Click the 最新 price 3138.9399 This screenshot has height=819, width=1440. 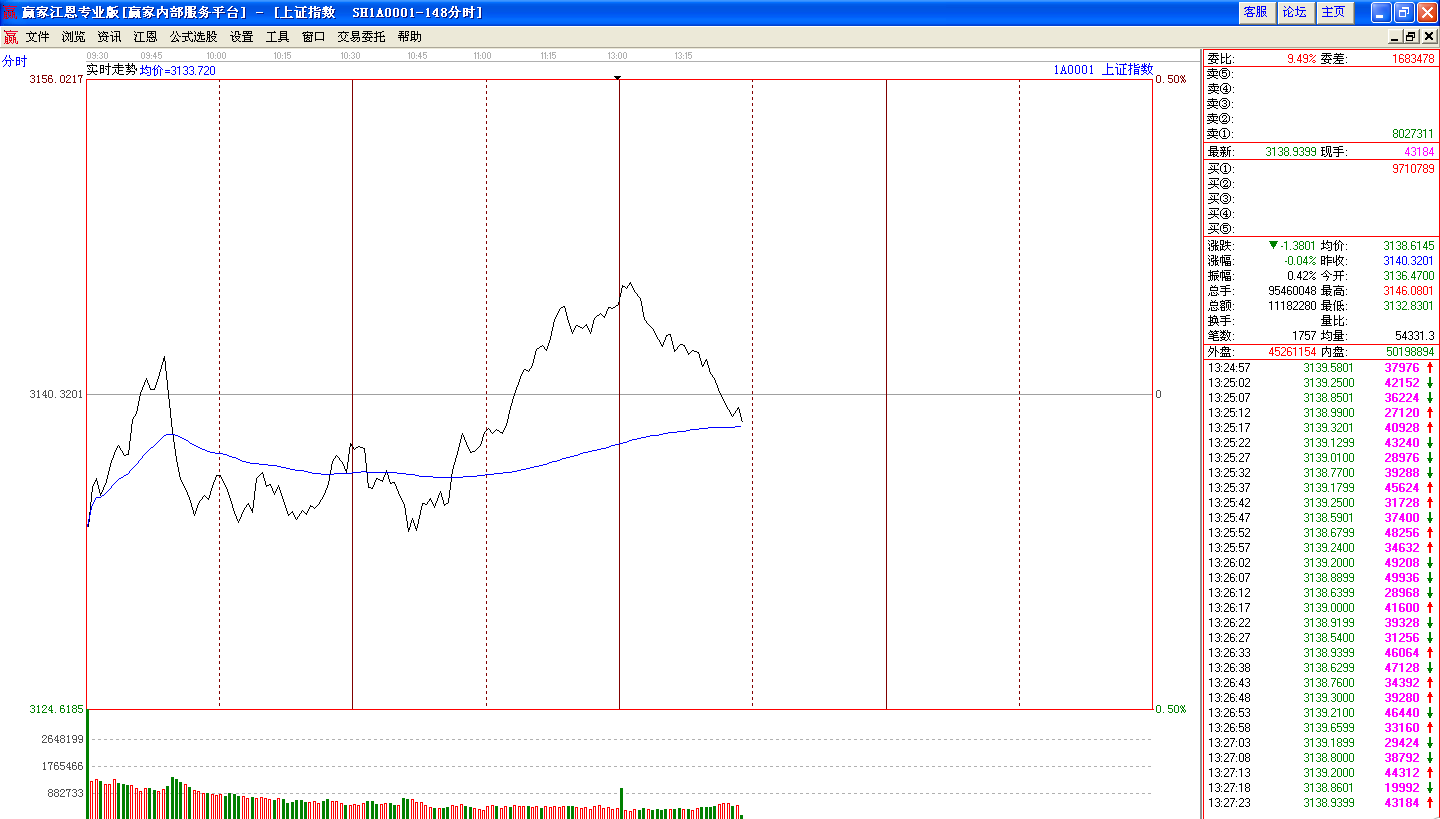tap(1291, 152)
